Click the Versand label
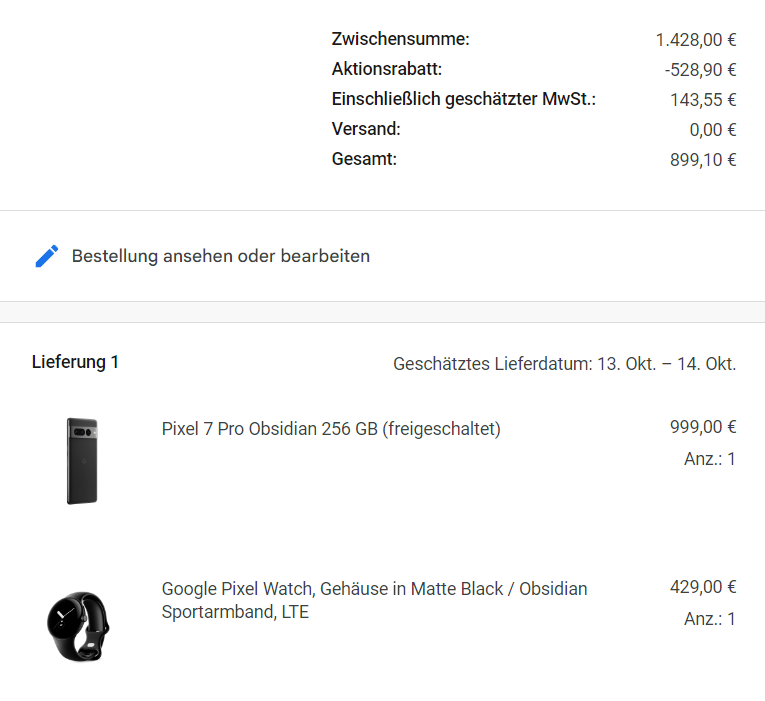The width and height of the screenshot is (765, 701). click(x=366, y=129)
